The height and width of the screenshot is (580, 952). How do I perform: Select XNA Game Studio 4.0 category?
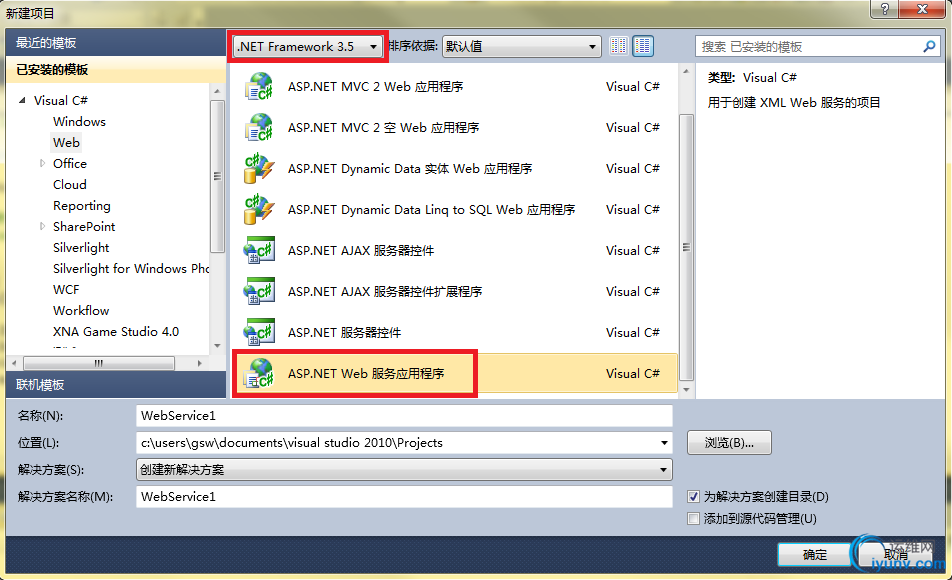coord(116,332)
